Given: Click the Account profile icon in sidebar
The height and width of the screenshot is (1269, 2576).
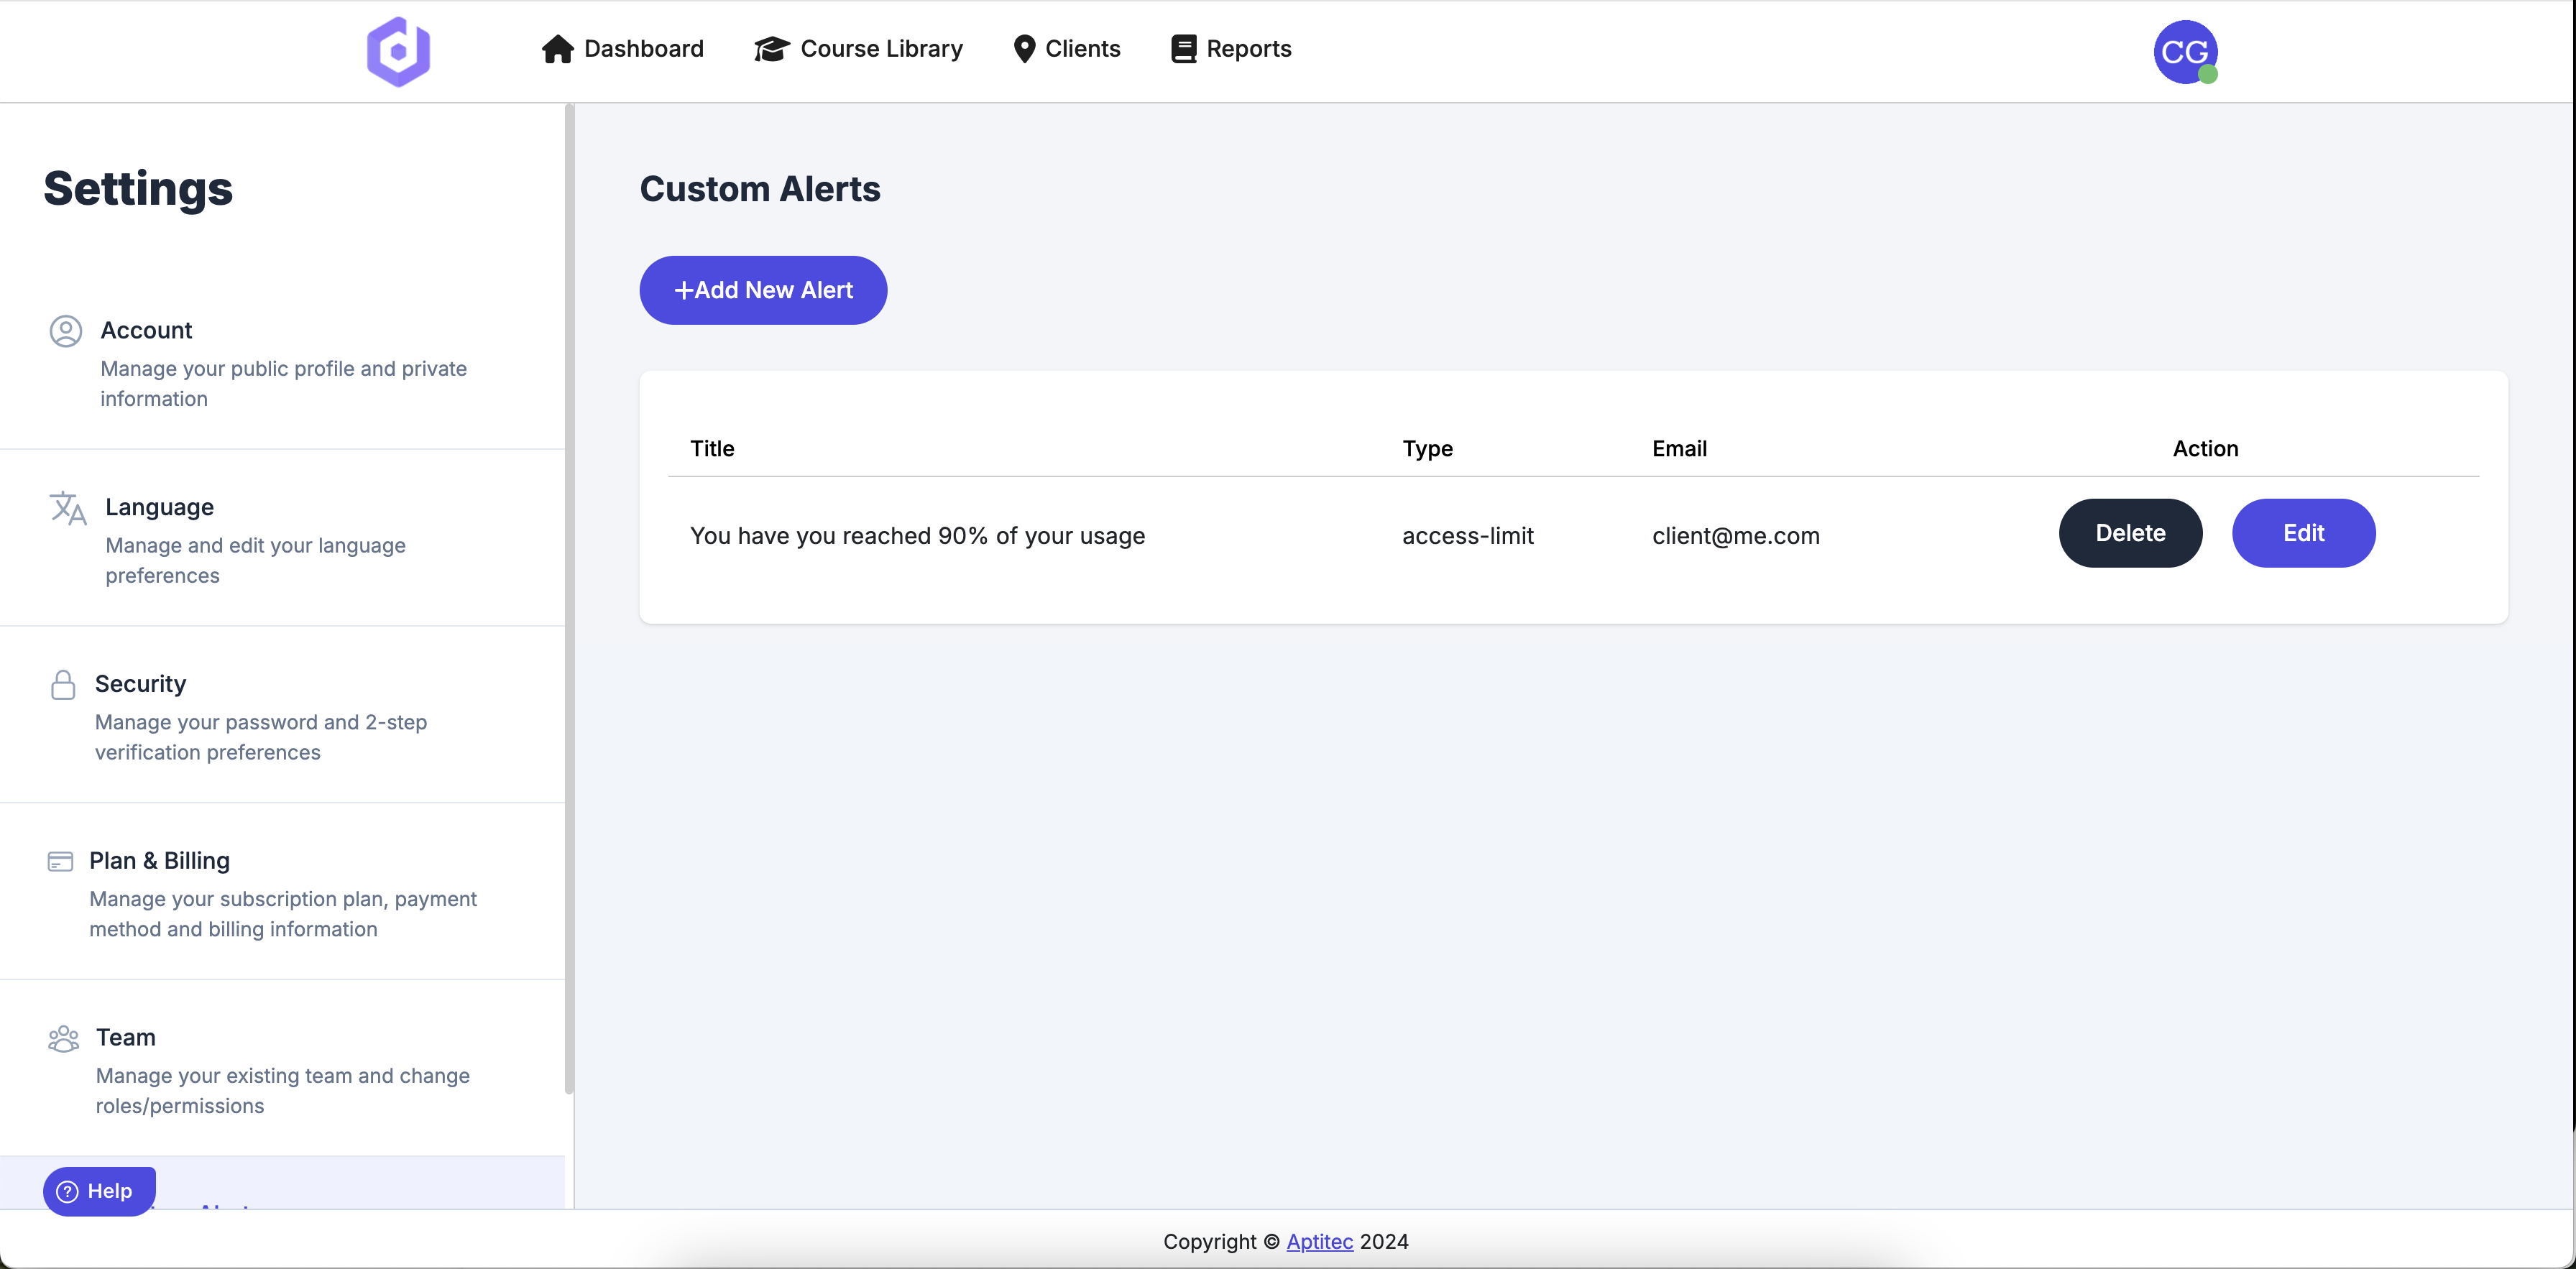Looking at the screenshot, I should (65, 331).
